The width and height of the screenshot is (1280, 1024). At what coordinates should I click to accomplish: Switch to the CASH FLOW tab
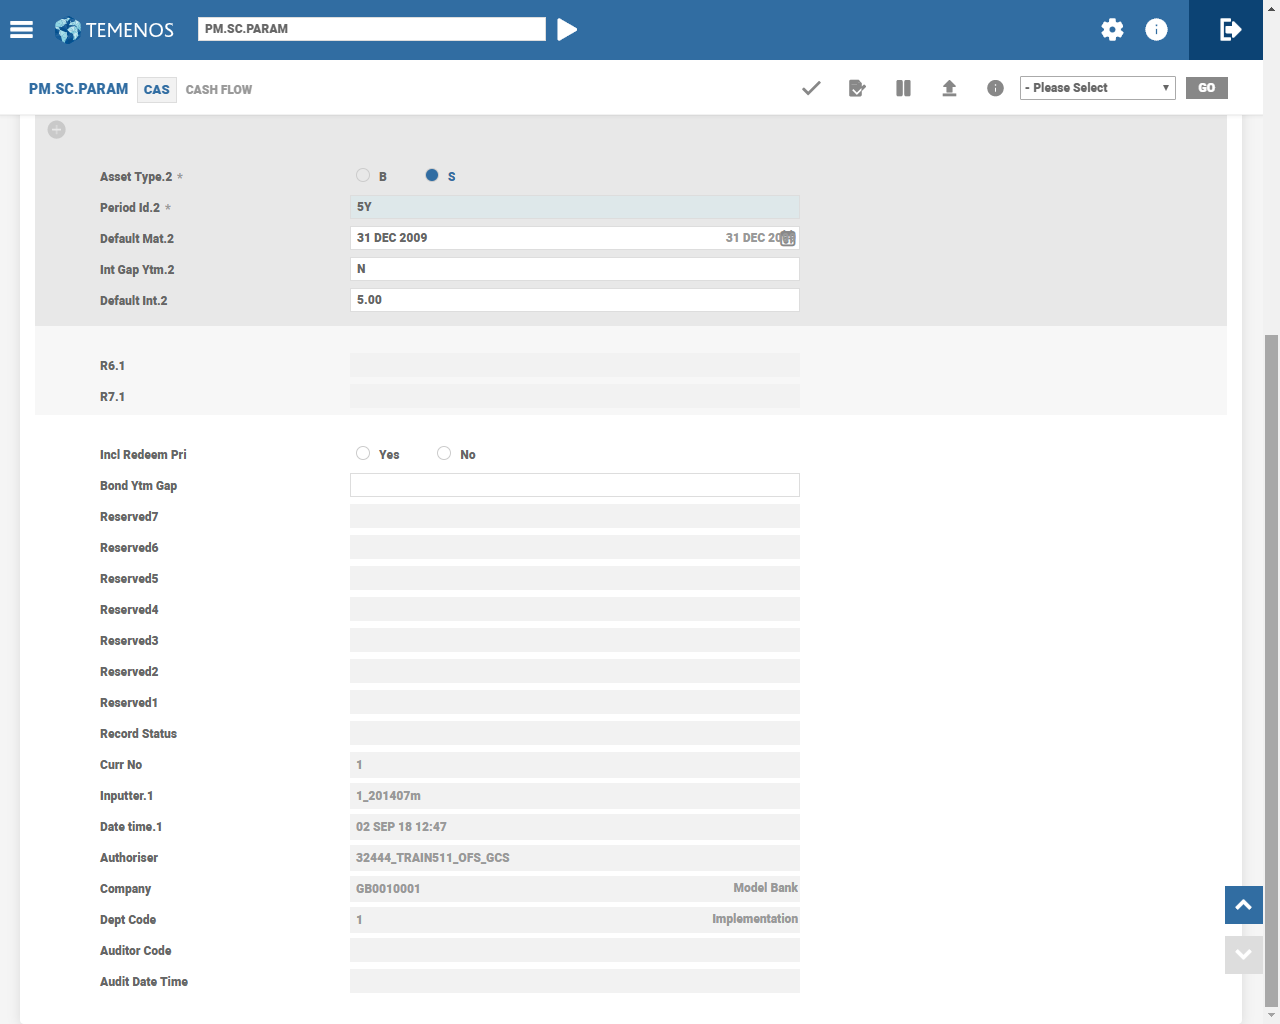219,90
